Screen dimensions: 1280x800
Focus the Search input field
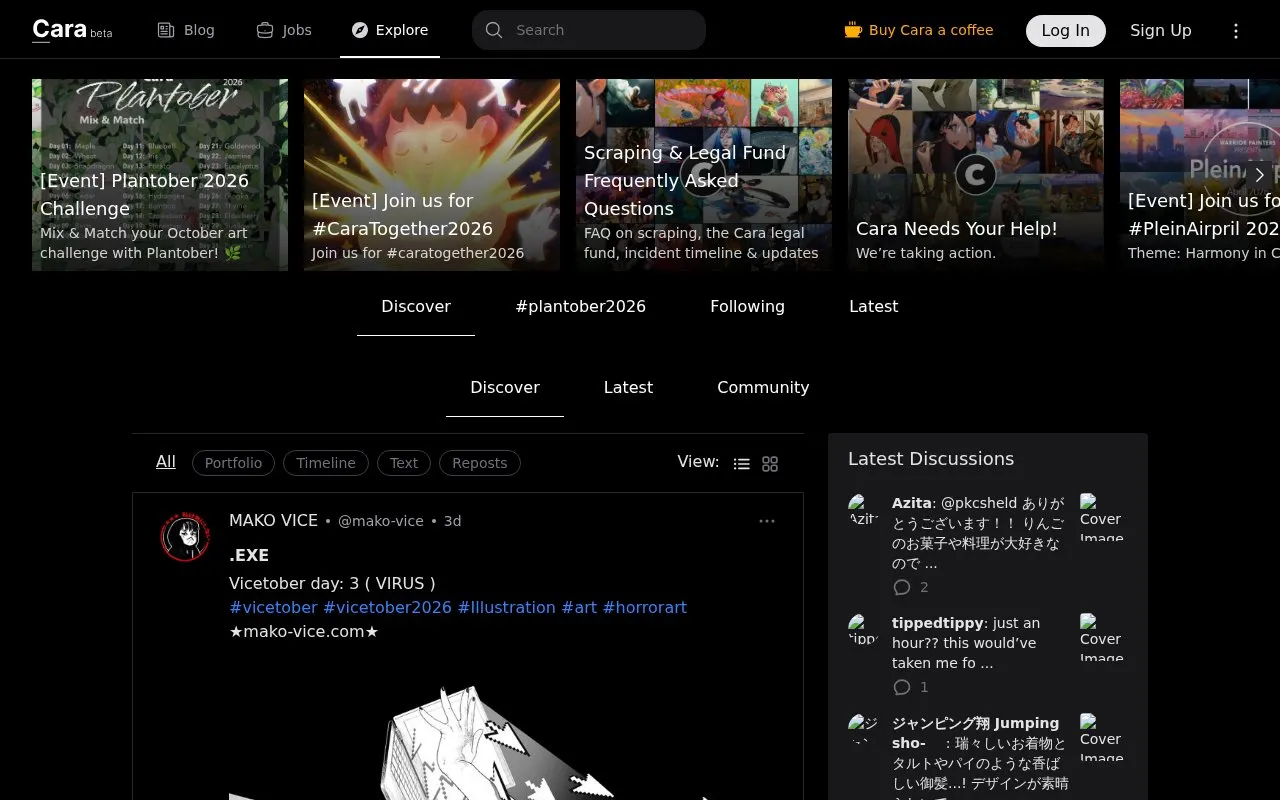pyautogui.click(x=589, y=30)
